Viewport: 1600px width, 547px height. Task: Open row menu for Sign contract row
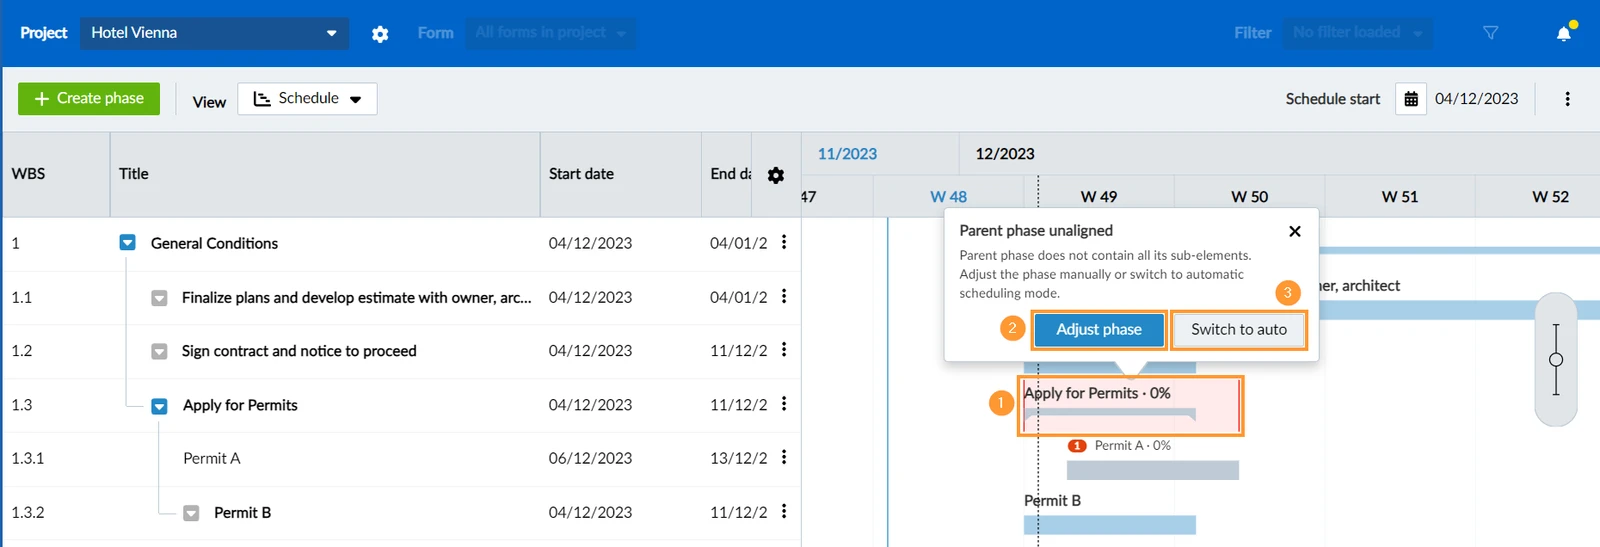784,350
